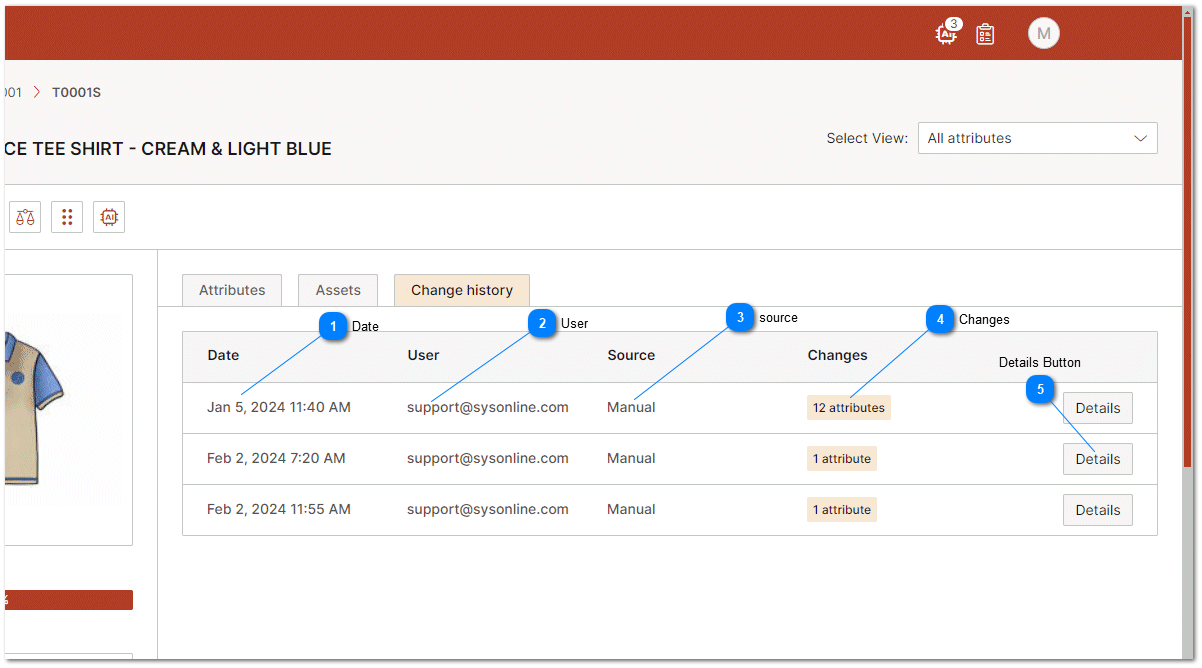
Task: Click the AI chip toolbar icon
Action: (109, 217)
